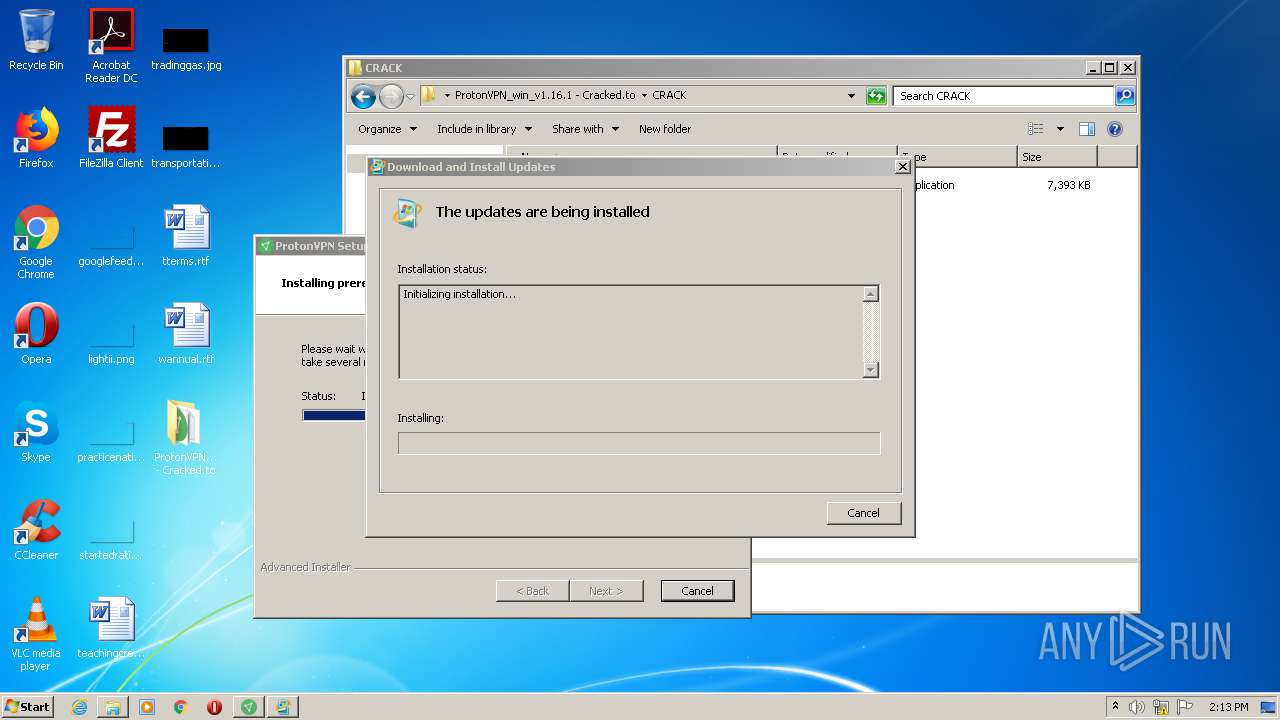This screenshot has width=1280, height=720.
Task: Open teachingcre document on desktop
Action: (x=111, y=628)
